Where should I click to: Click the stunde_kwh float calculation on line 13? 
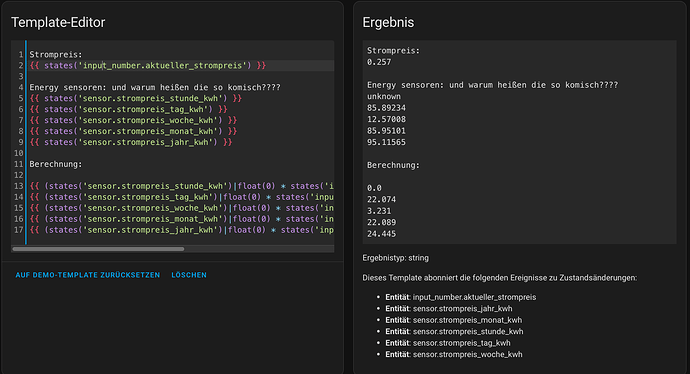point(182,186)
